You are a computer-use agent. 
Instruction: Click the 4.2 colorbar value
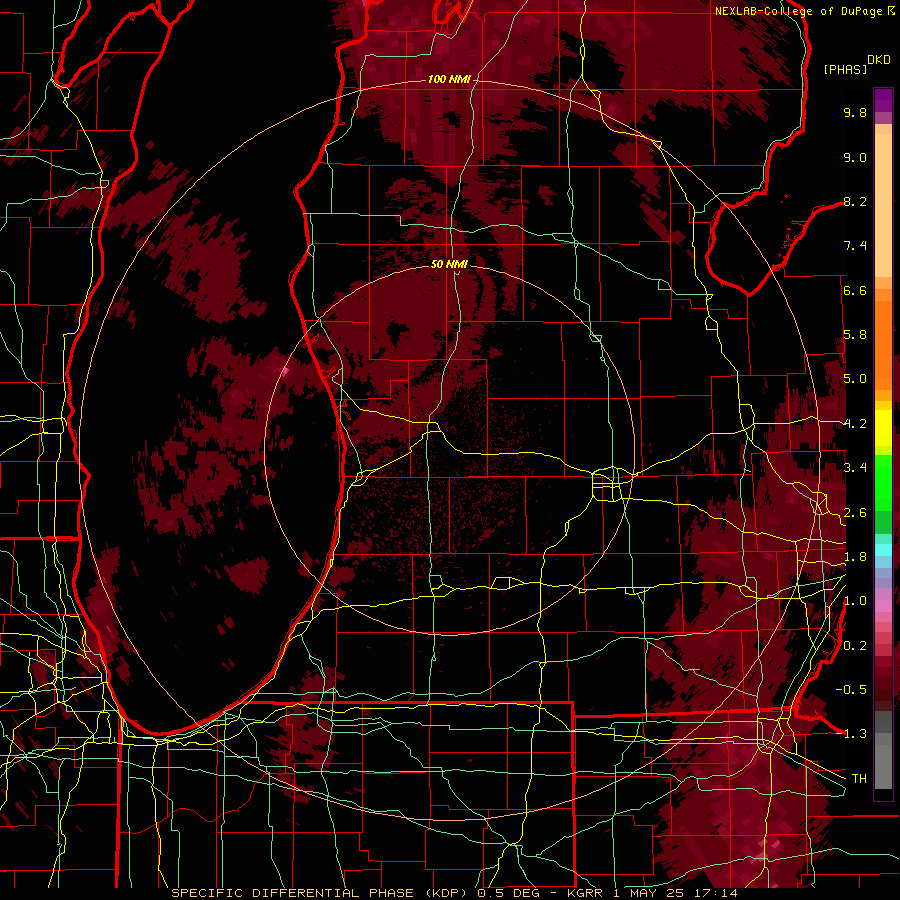[855, 424]
